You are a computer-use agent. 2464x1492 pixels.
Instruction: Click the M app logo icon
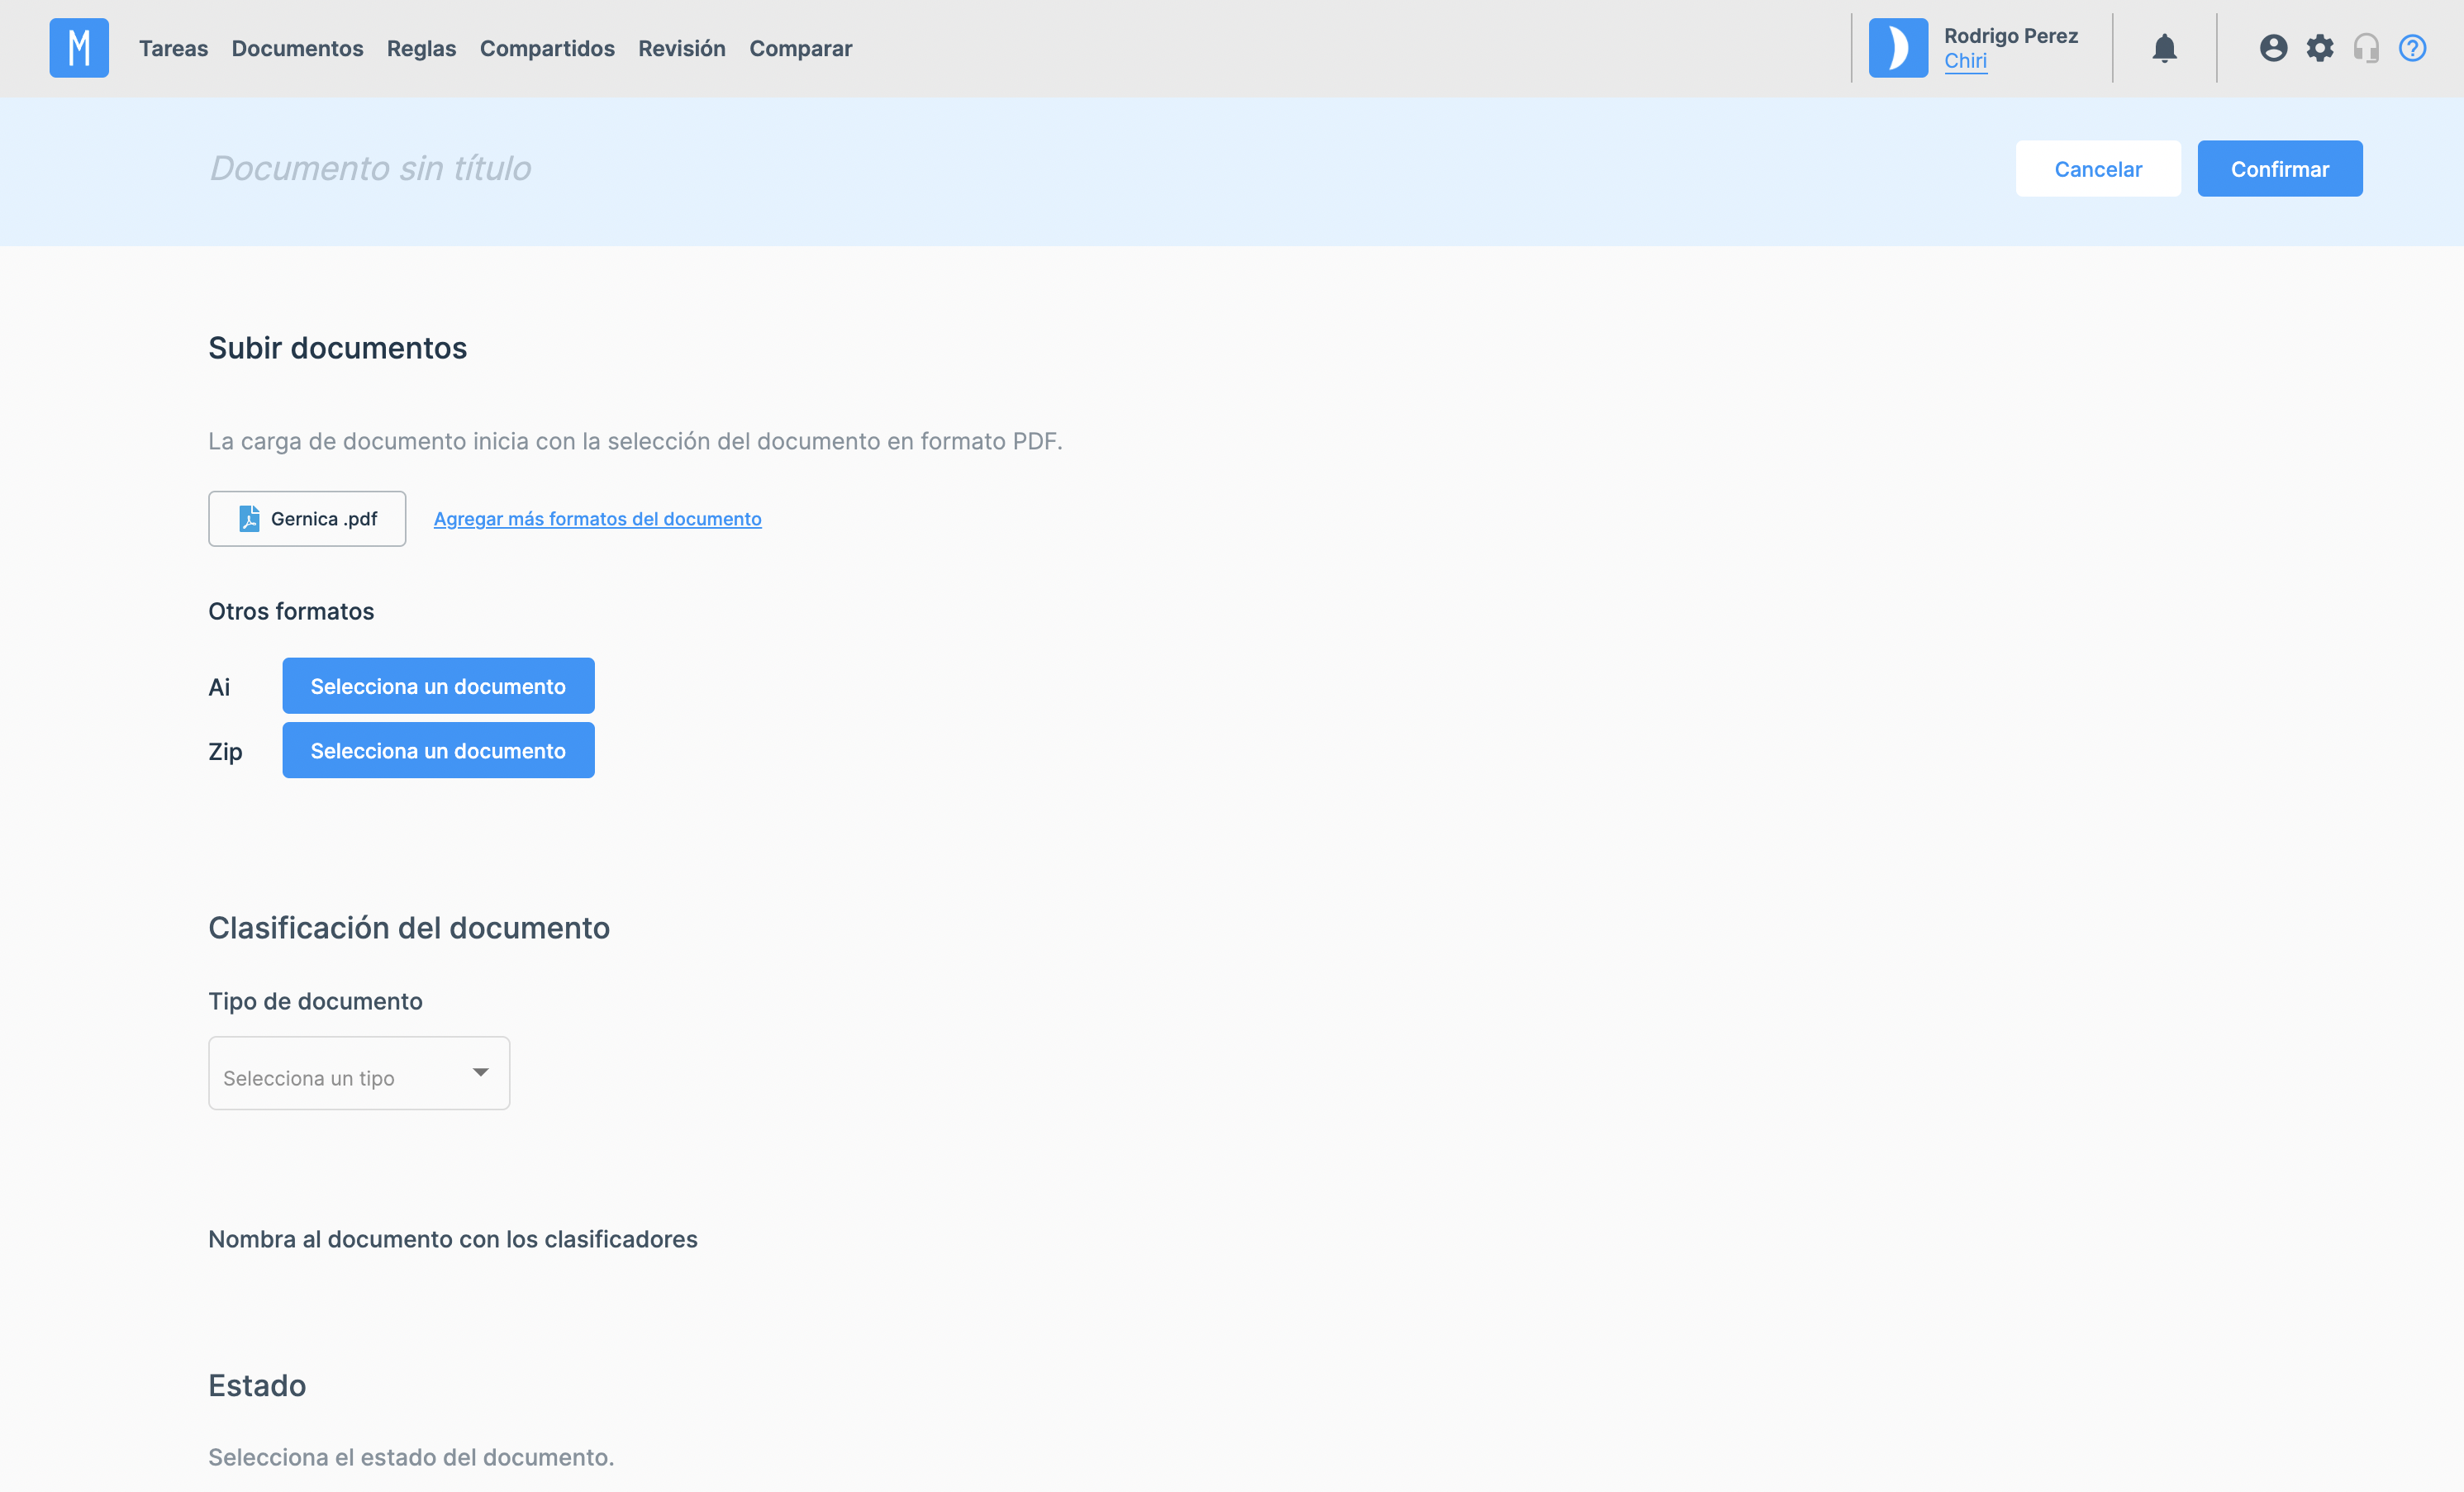point(79,48)
